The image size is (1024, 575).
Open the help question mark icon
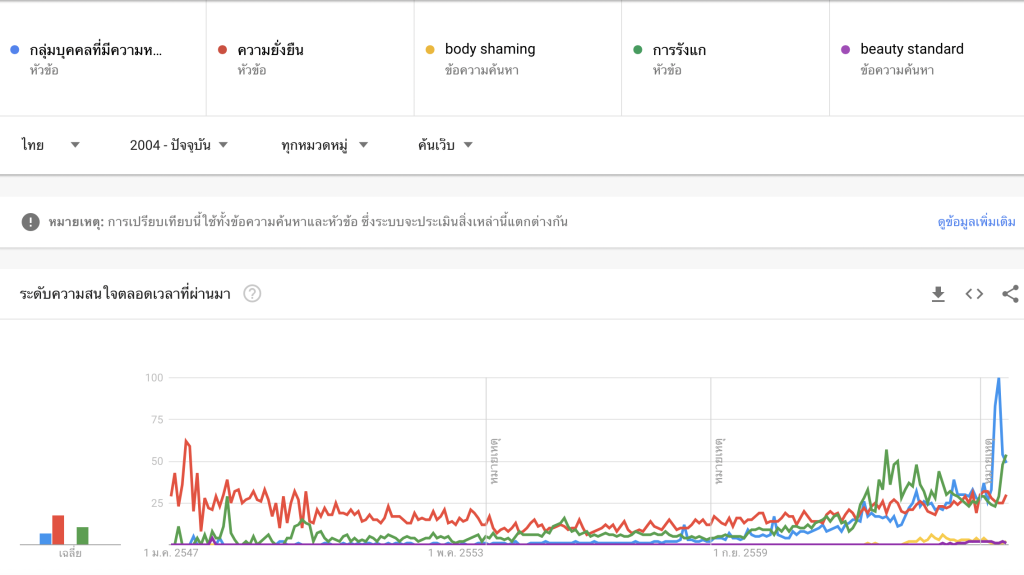coord(253,293)
